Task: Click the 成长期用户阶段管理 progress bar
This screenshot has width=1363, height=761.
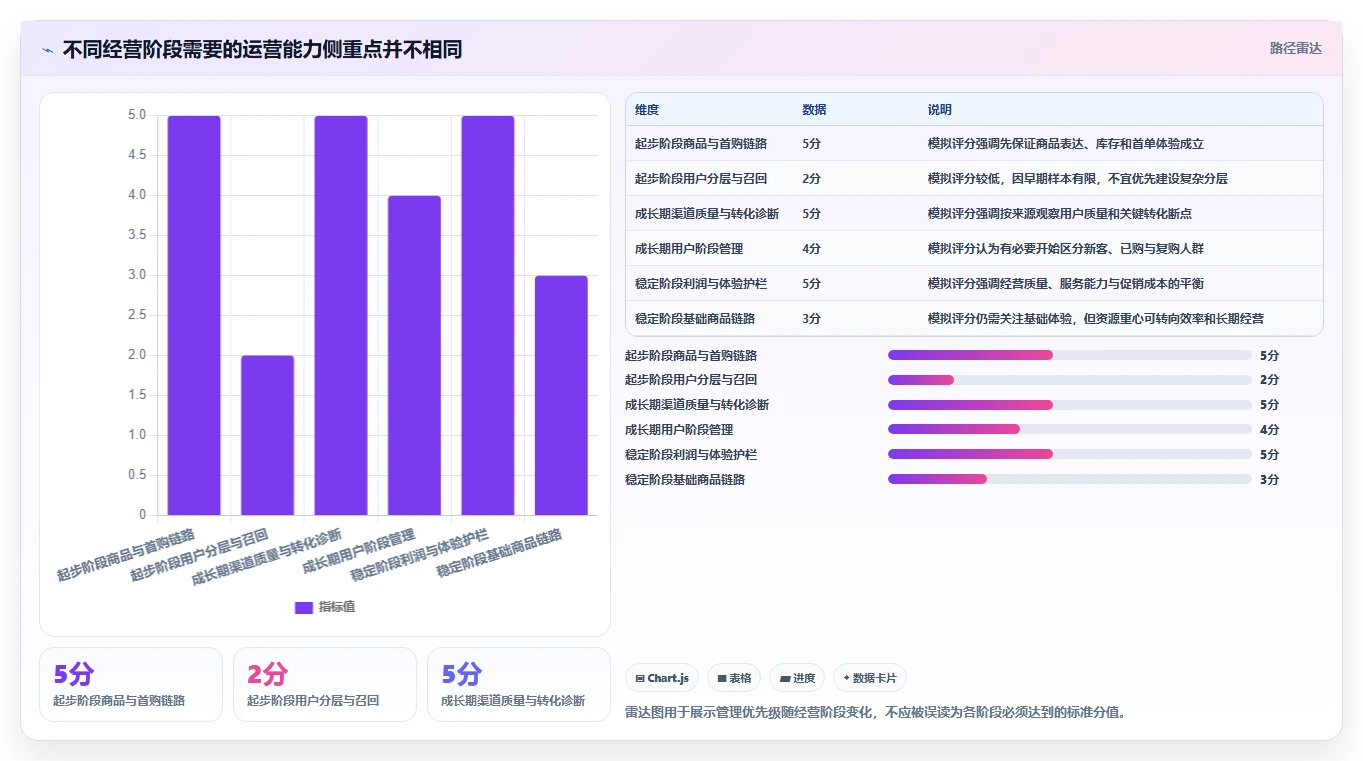Action: point(1070,429)
